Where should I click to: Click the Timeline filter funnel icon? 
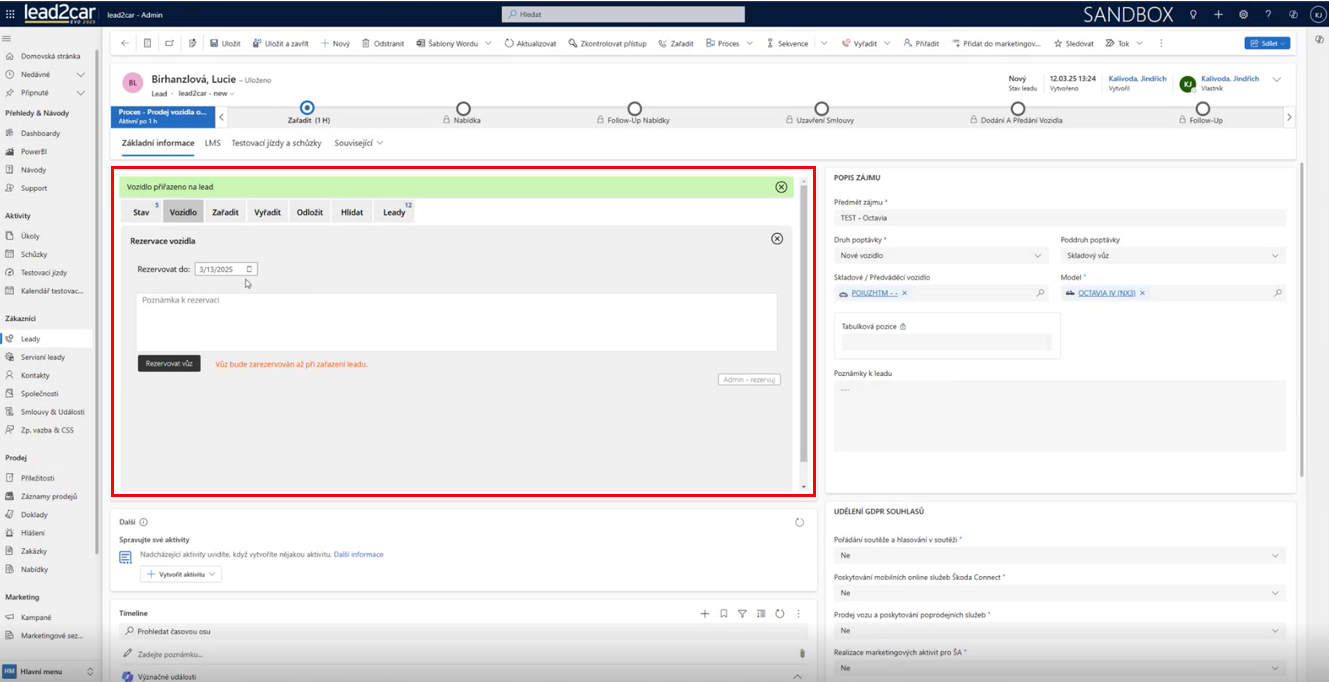coord(742,614)
